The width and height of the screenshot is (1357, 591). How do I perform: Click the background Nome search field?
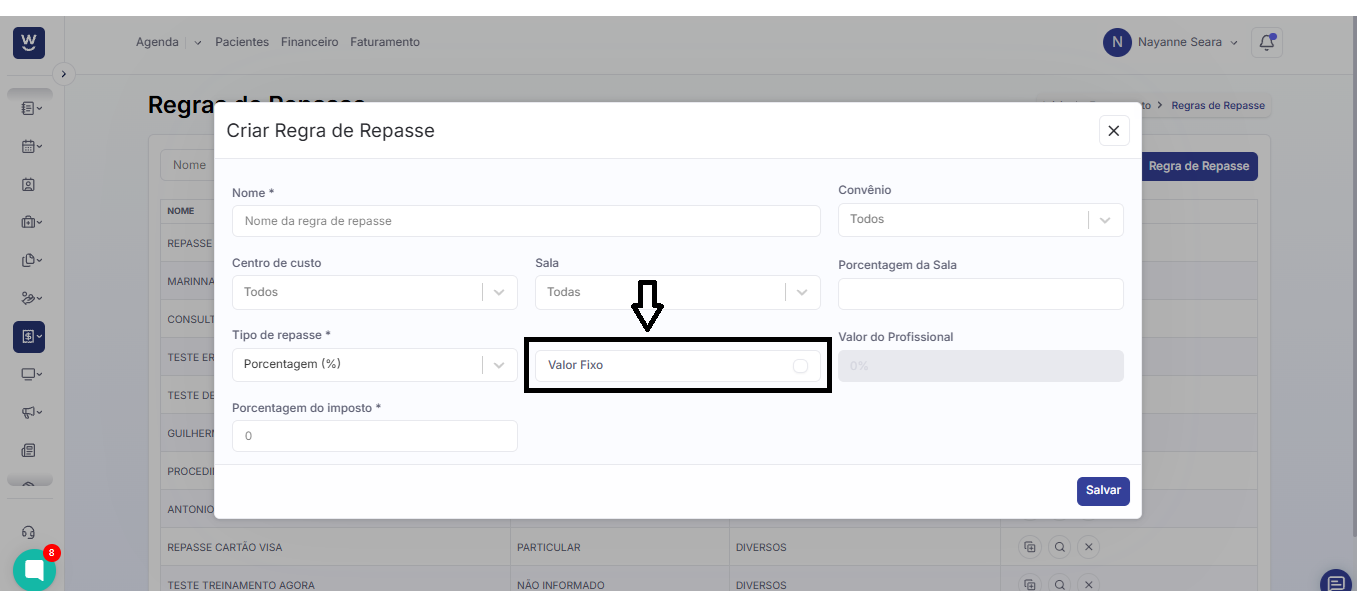point(188,165)
